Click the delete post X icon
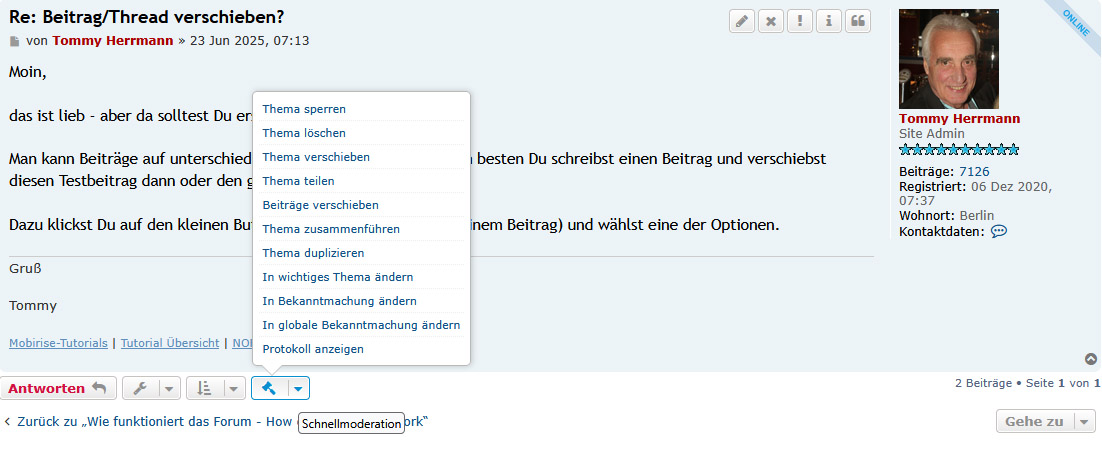 point(770,21)
